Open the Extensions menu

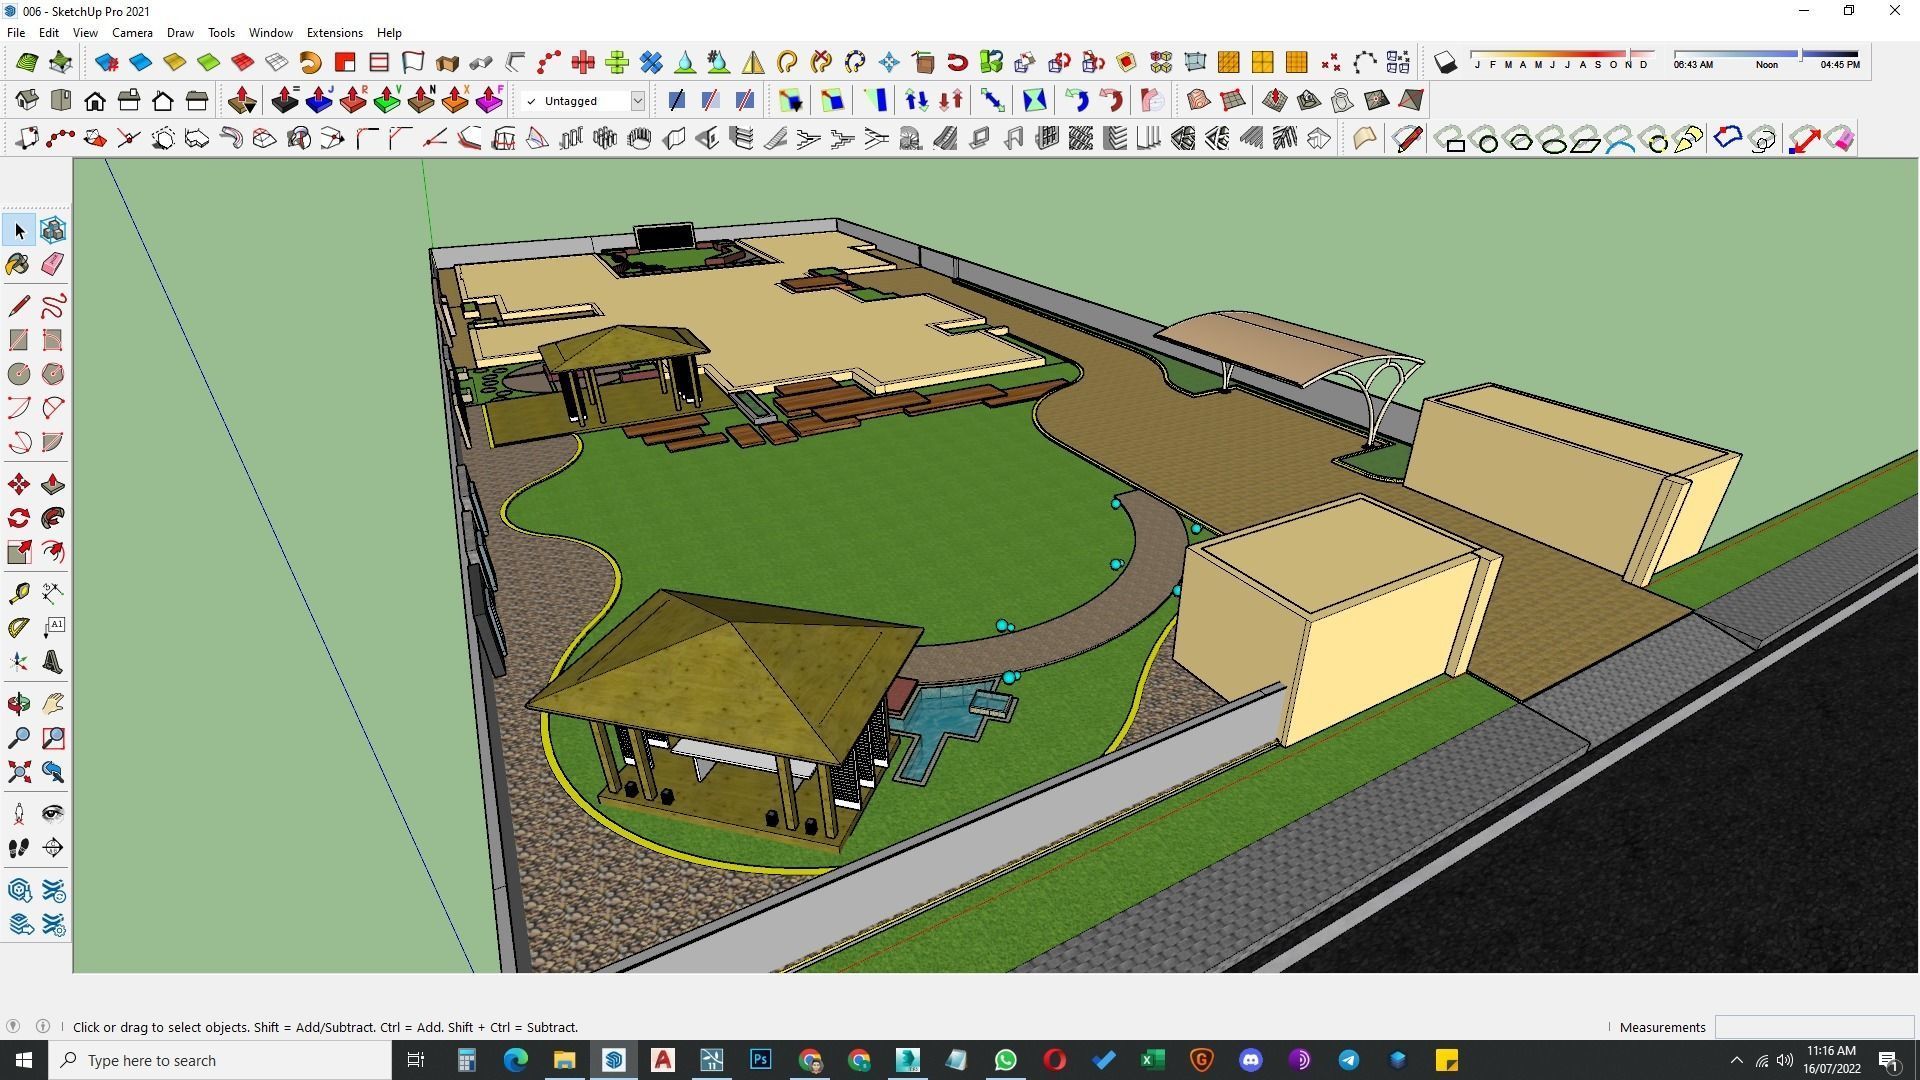tap(334, 33)
